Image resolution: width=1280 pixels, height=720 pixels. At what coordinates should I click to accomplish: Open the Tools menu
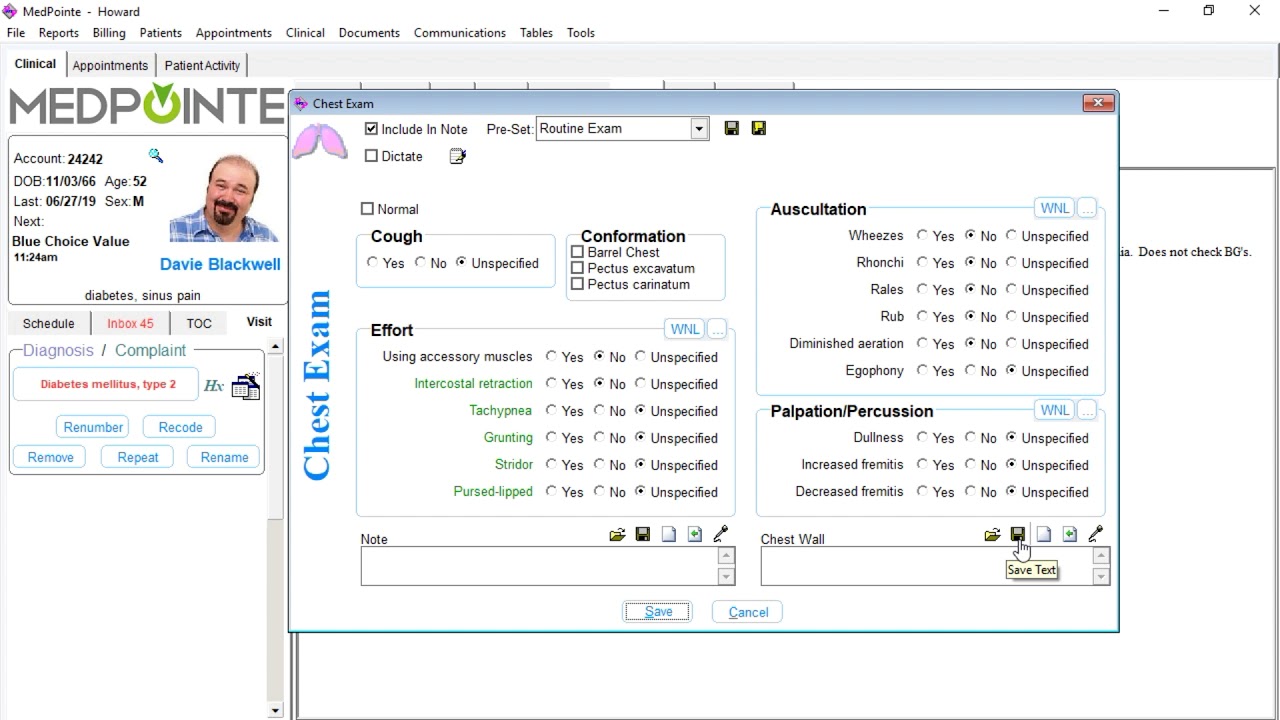coord(581,33)
